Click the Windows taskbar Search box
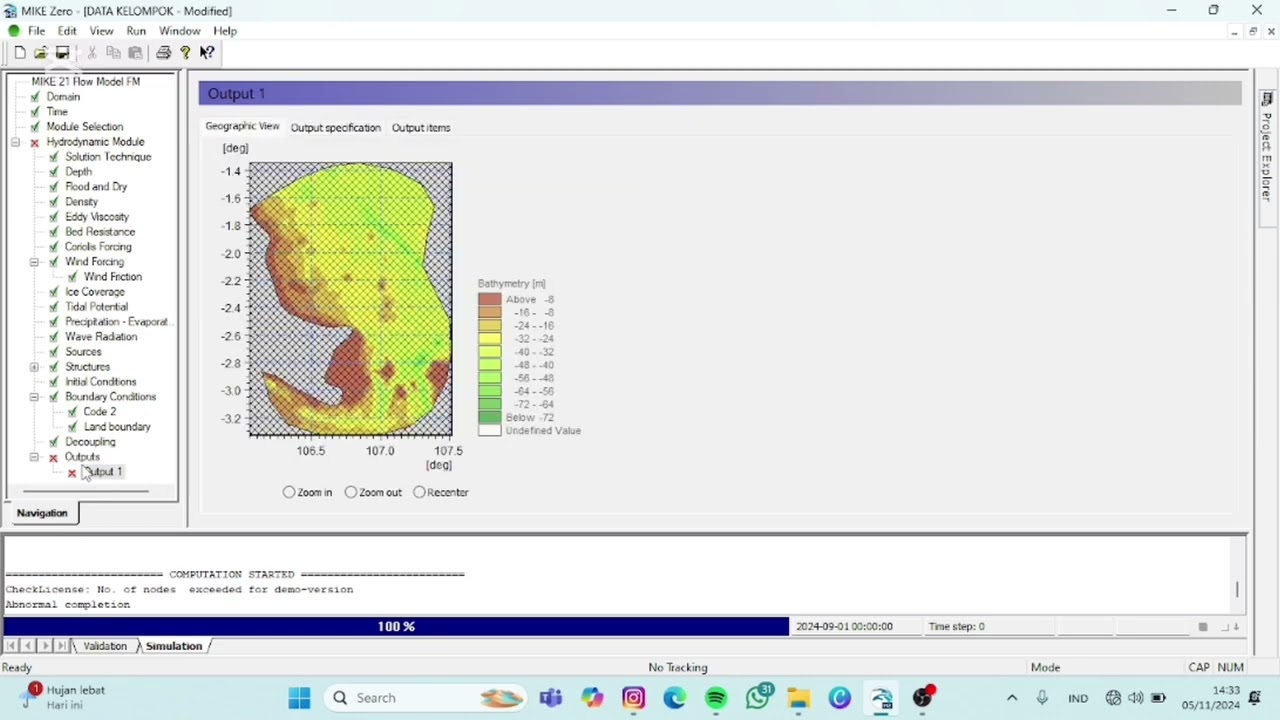 pos(425,698)
